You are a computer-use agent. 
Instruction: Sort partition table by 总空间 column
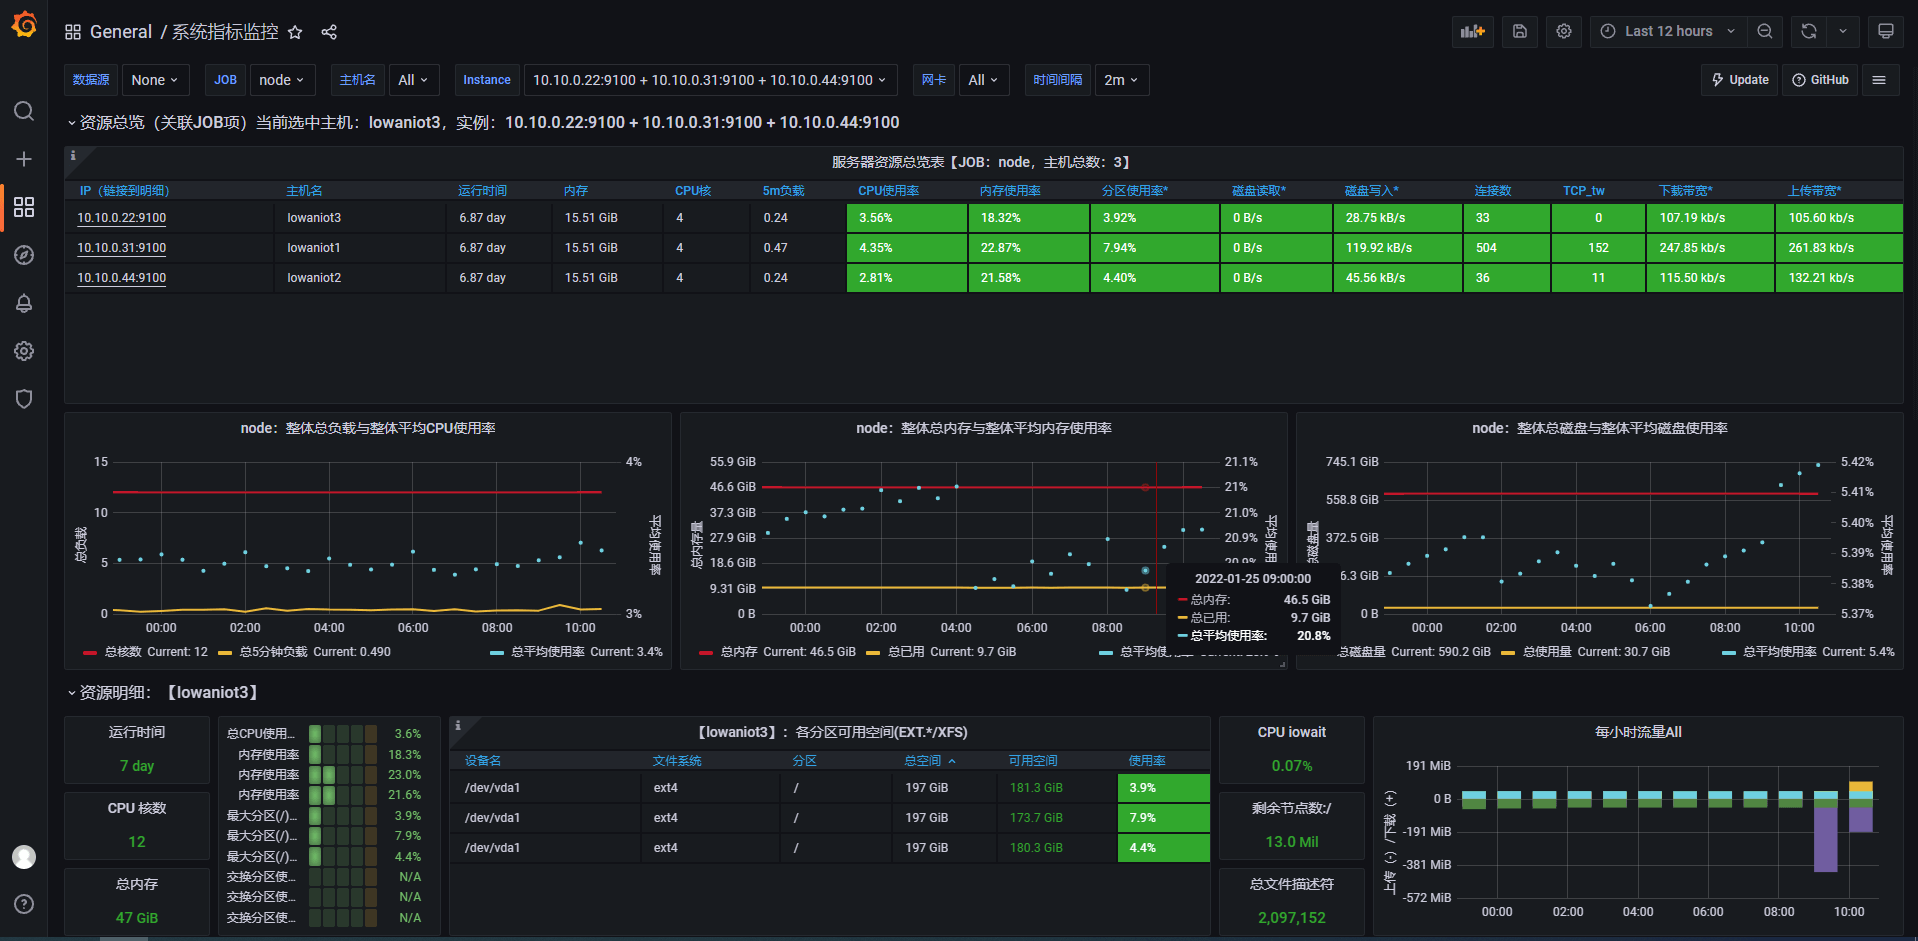(x=929, y=761)
